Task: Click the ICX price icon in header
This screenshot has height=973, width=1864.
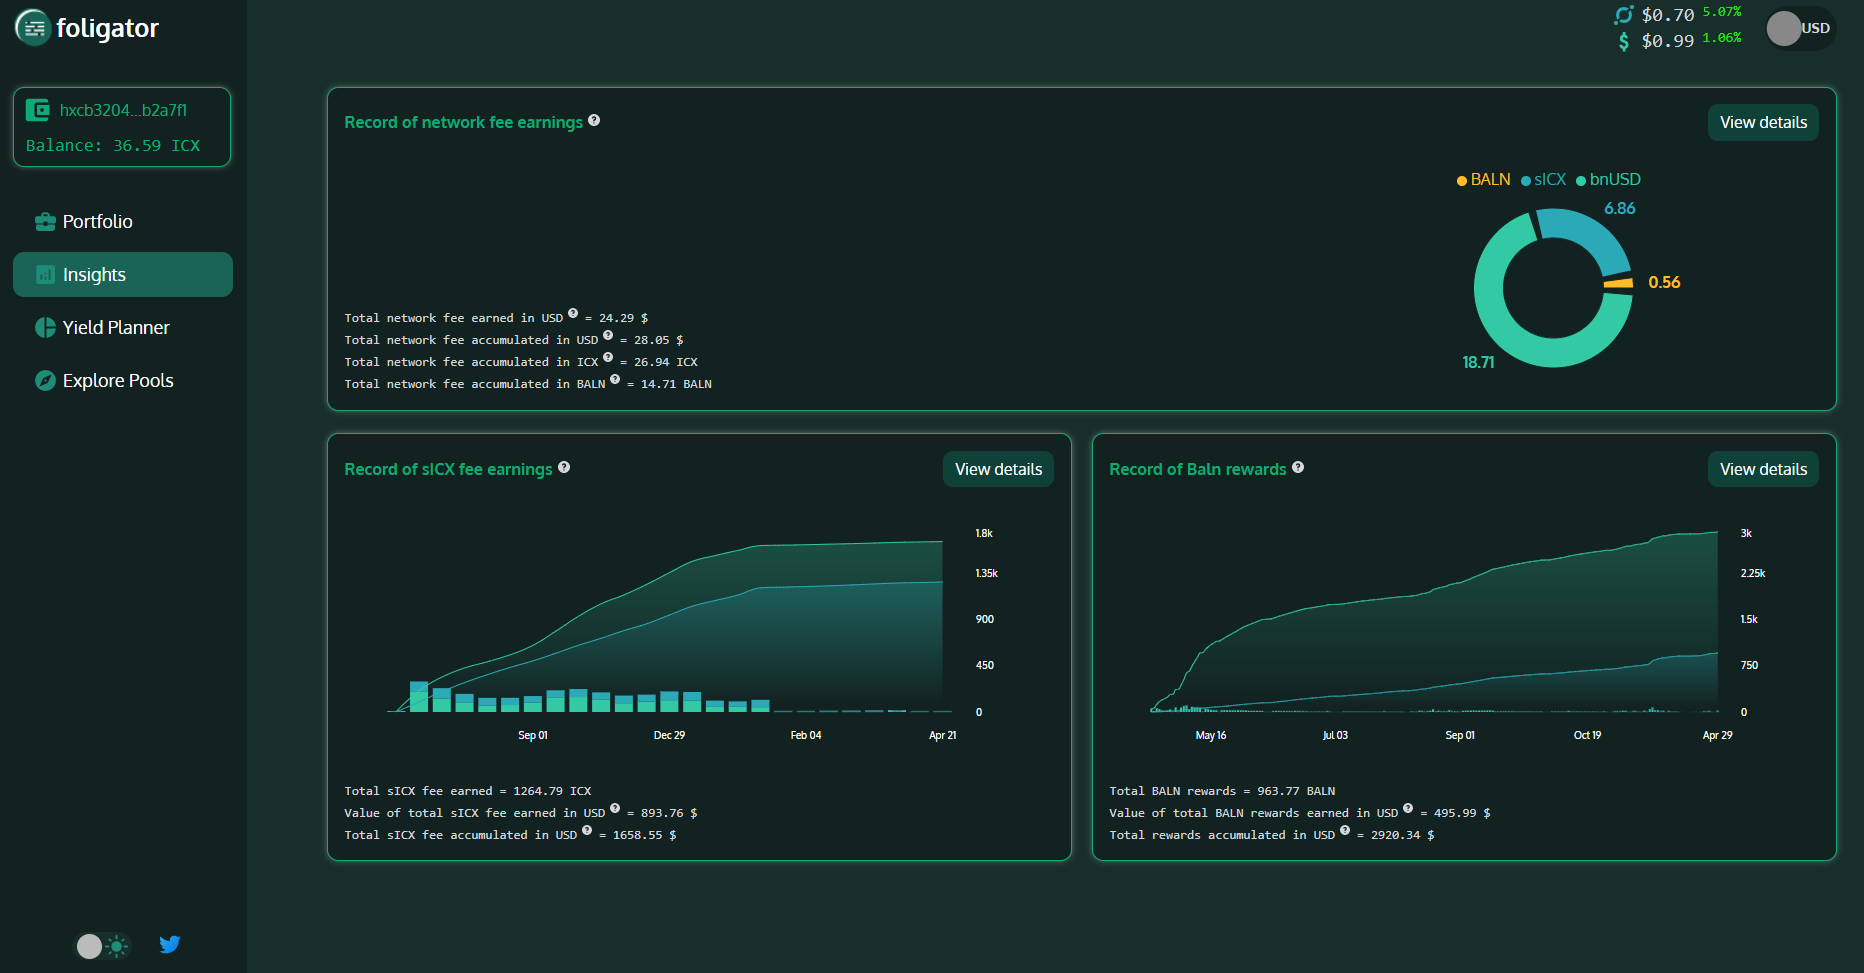Action: 1623,15
